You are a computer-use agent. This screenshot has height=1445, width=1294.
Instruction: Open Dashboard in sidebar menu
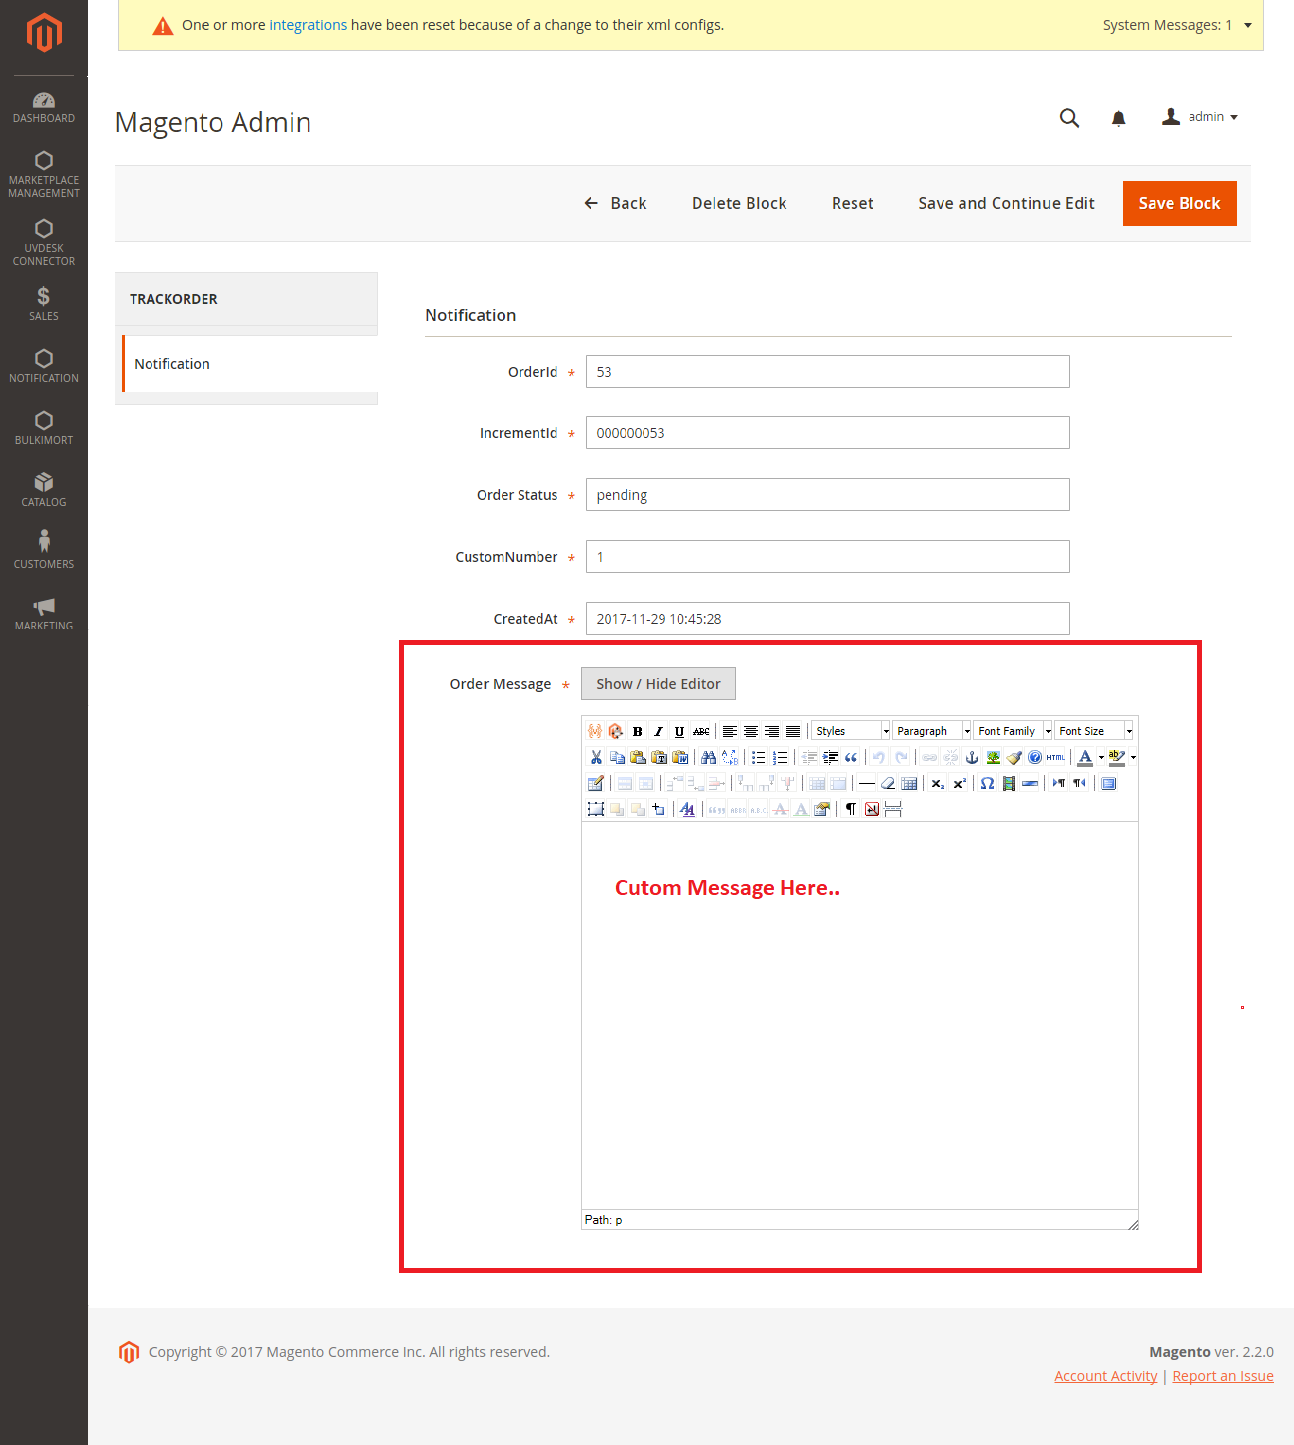(x=44, y=107)
